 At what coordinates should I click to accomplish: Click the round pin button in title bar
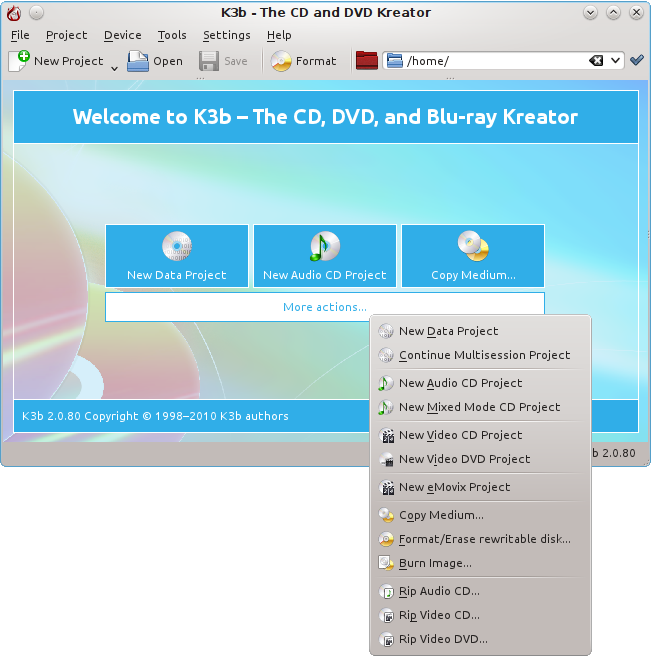[x=36, y=13]
